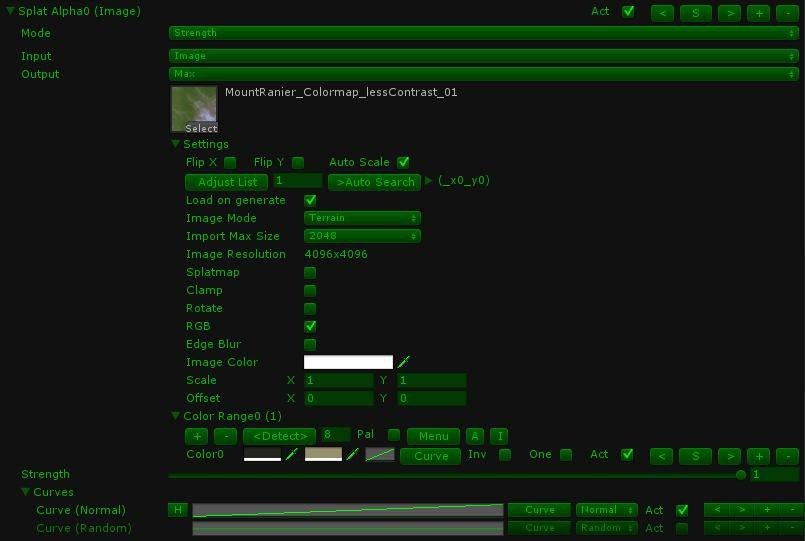Viewport: 805px width, 541px height.
Task: Expand the arrow beside (_x0_y0)
Action: pos(429,180)
